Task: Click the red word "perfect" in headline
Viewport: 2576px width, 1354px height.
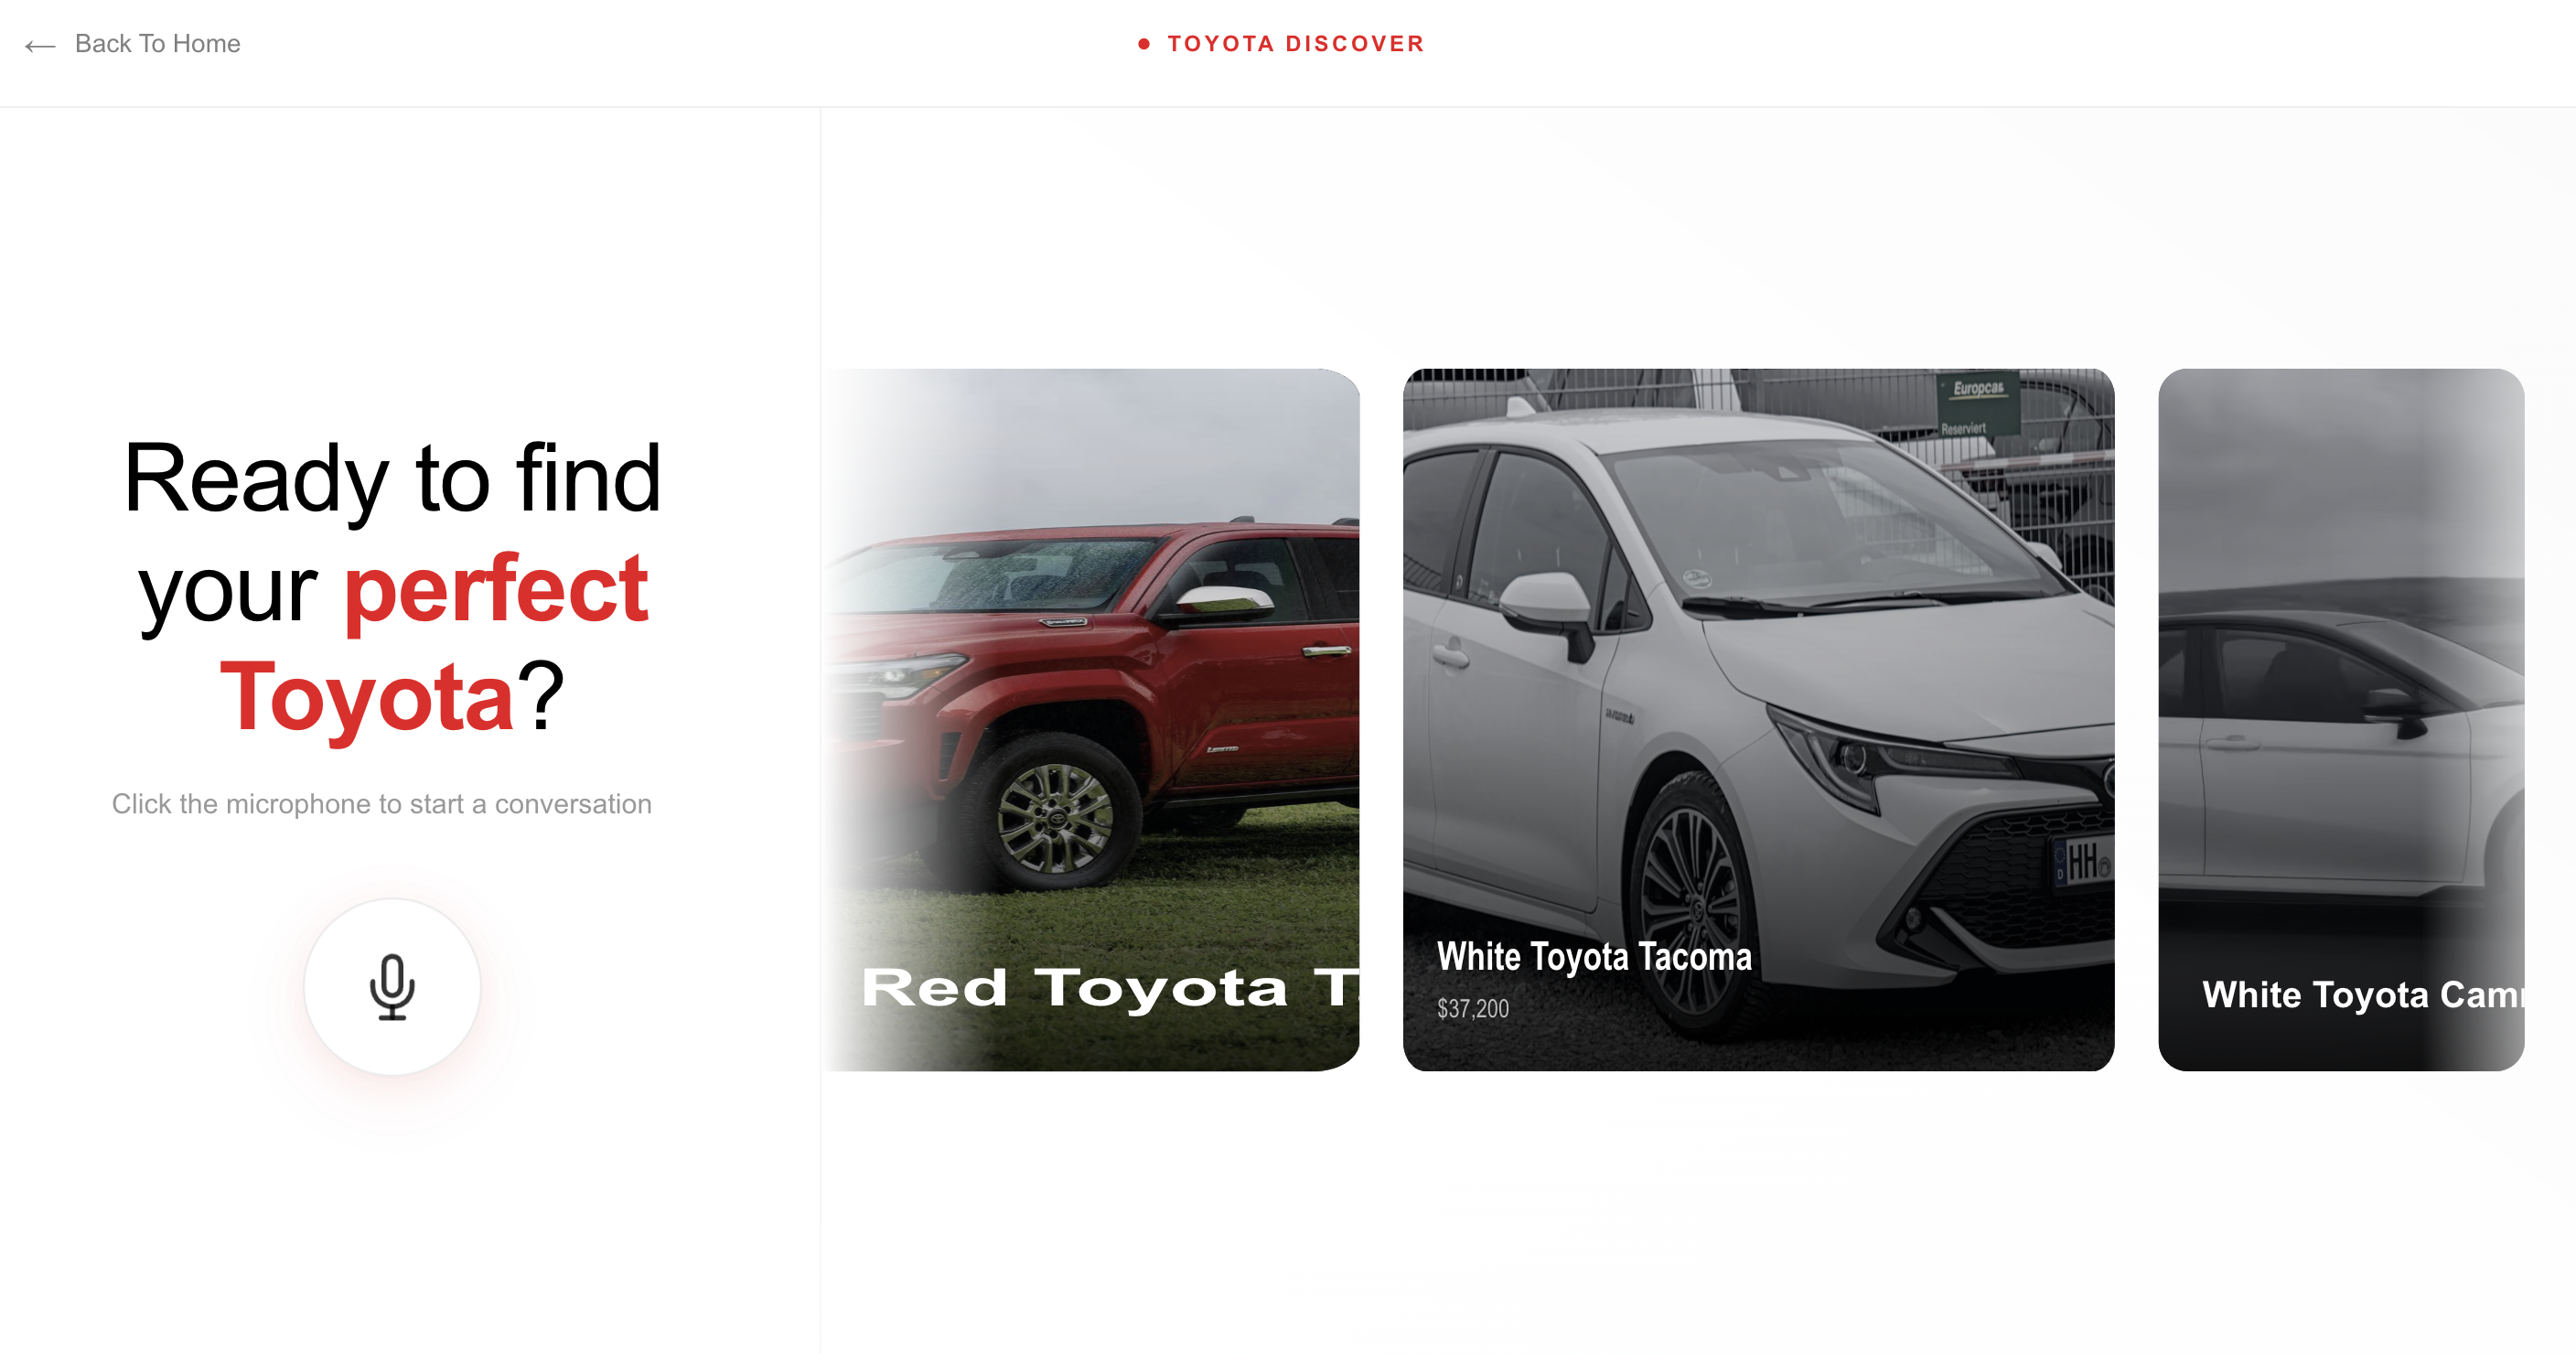Action: (496, 588)
